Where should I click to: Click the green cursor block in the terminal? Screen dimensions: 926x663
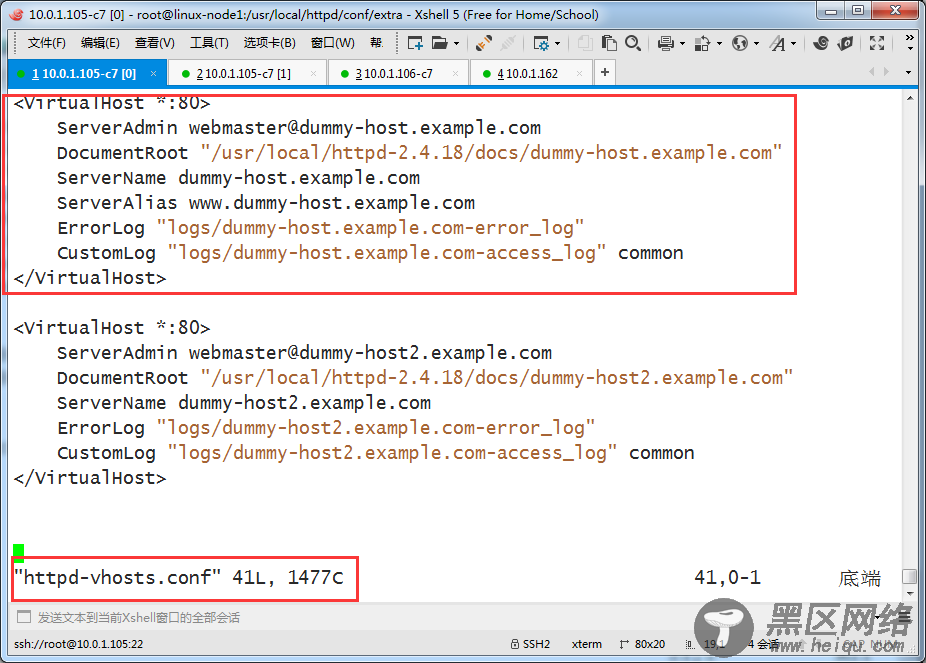pos(19,553)
